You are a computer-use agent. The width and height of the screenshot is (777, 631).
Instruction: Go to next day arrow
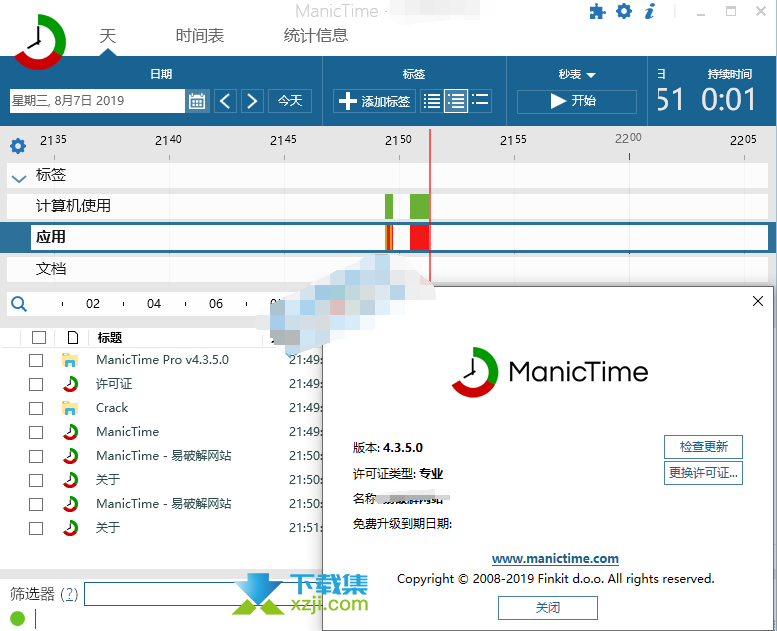[x=252, y=101]
